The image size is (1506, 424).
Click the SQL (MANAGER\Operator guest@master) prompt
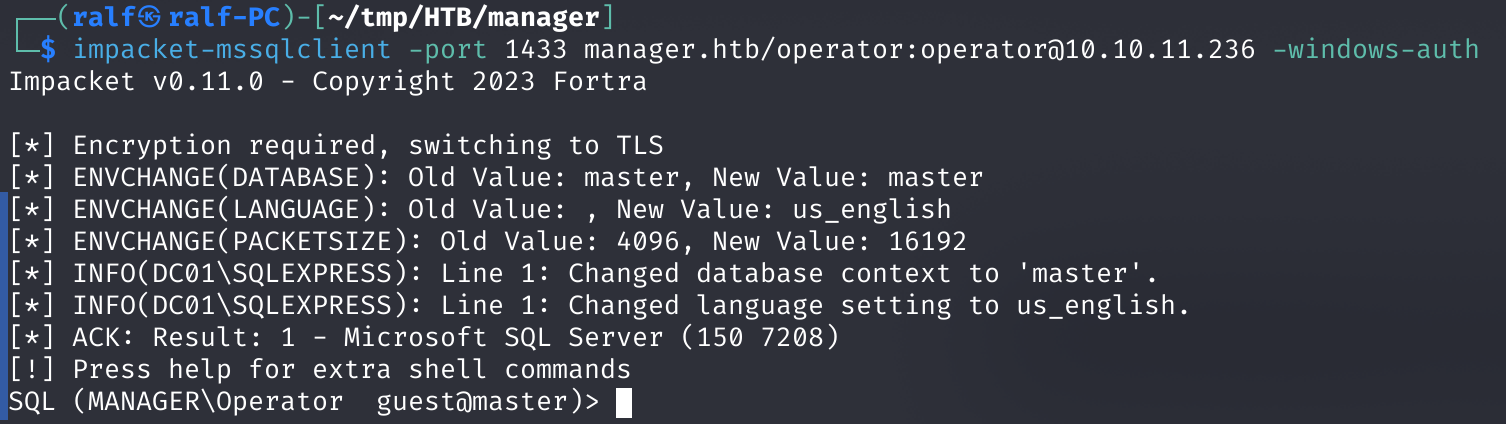304,401
